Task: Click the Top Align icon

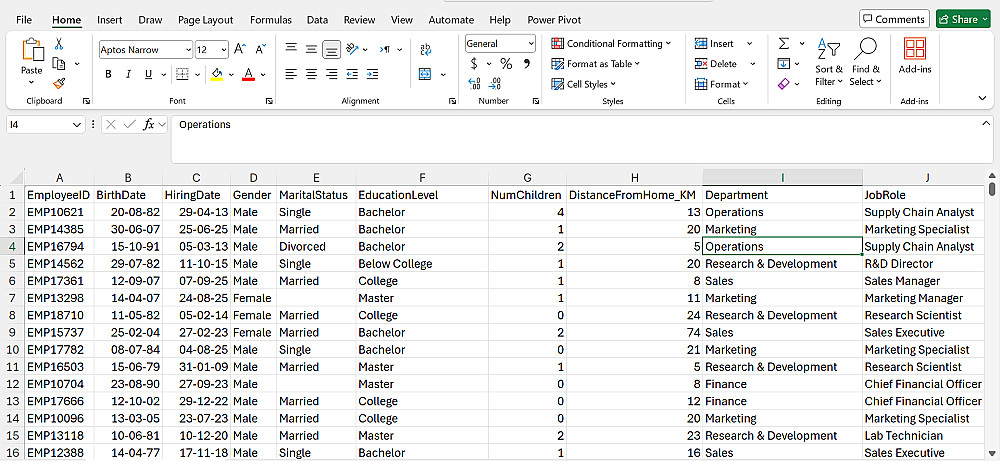Action: (291, 48)
